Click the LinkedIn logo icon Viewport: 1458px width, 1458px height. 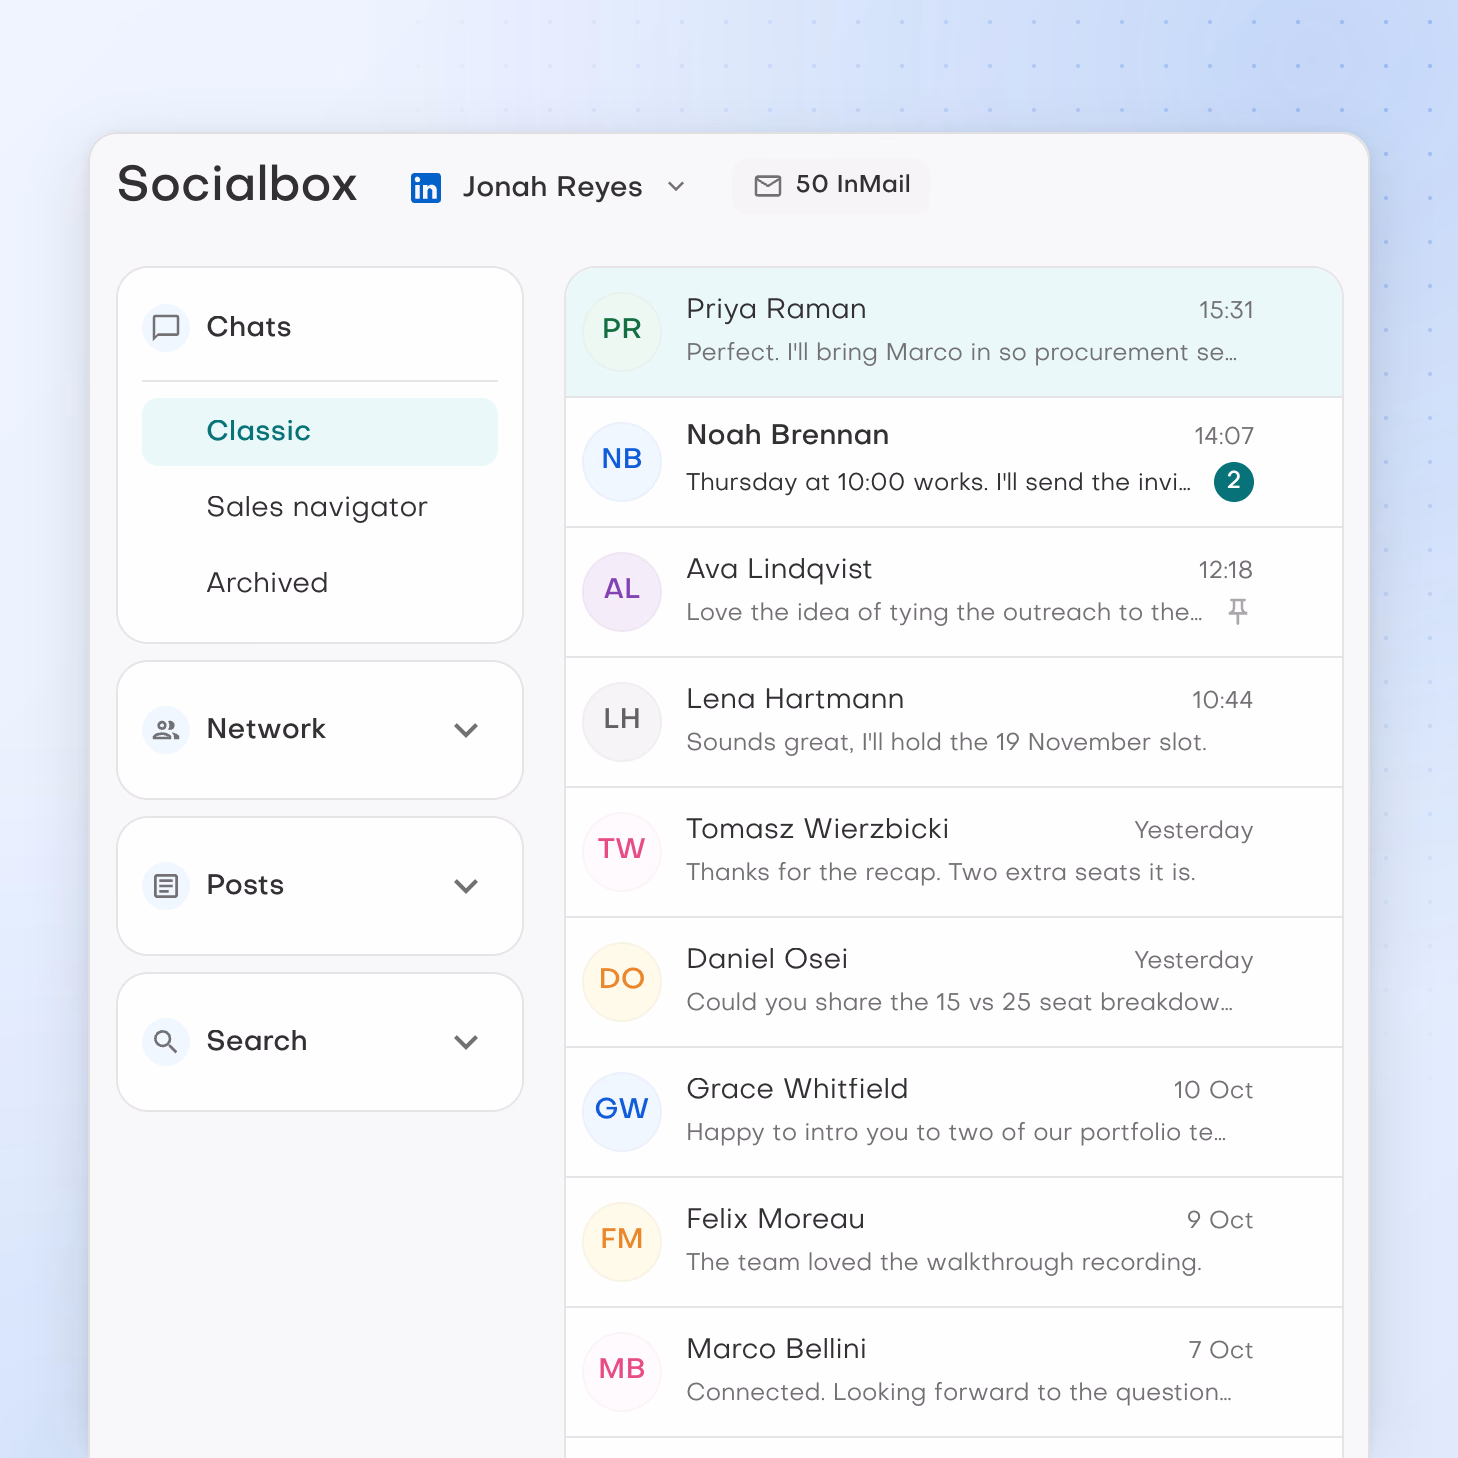click(426, 187)
